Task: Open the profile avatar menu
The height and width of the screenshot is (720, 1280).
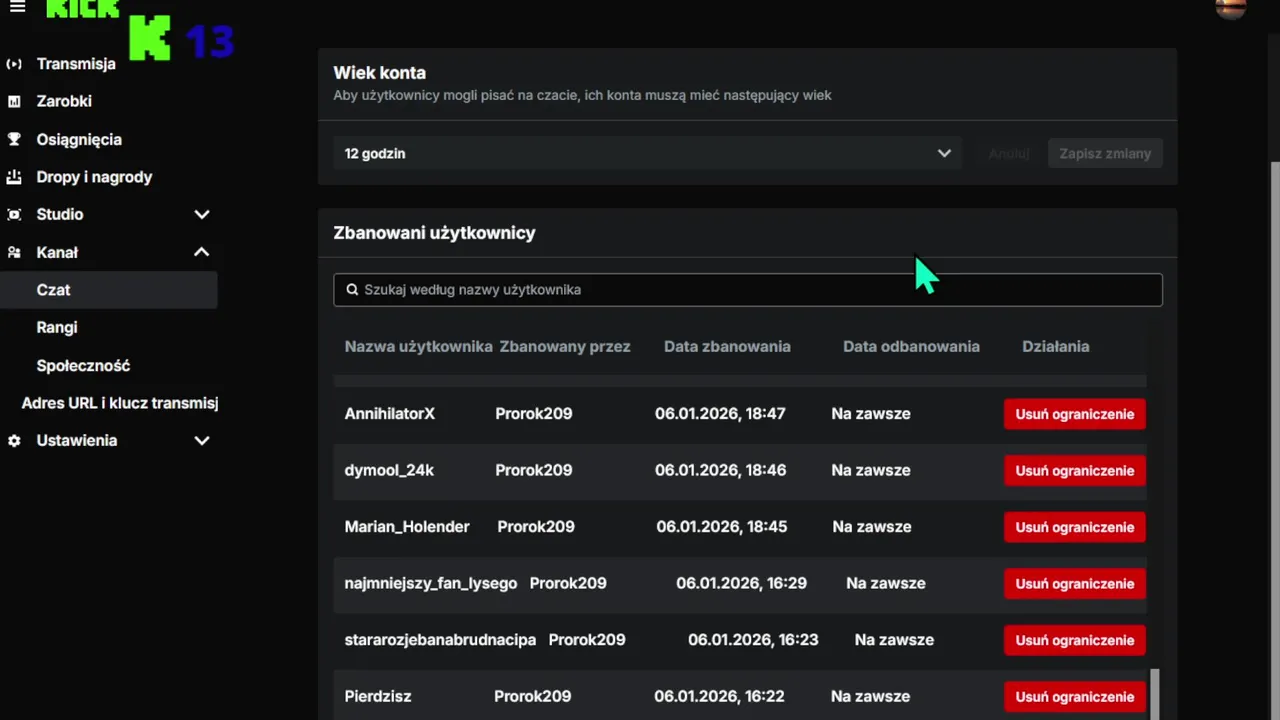Action: pyautogui.click(x=1230, y=8)
